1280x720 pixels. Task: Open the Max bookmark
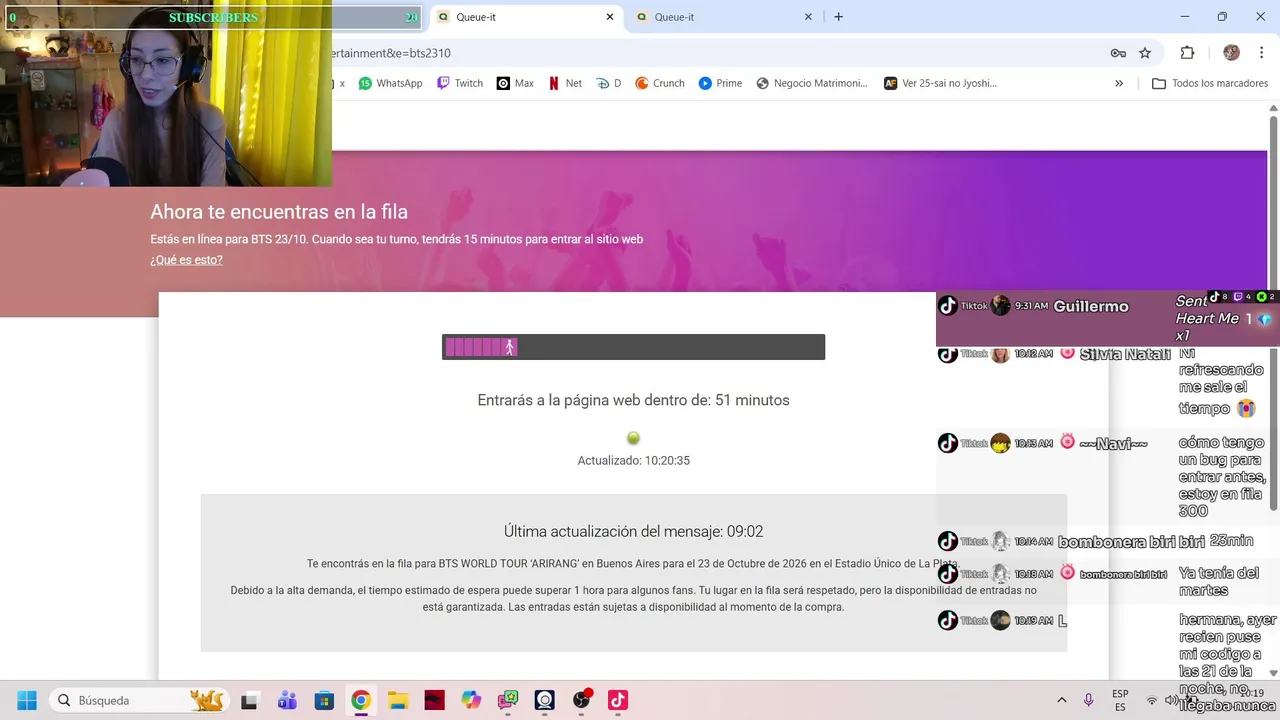pos(515,83)
